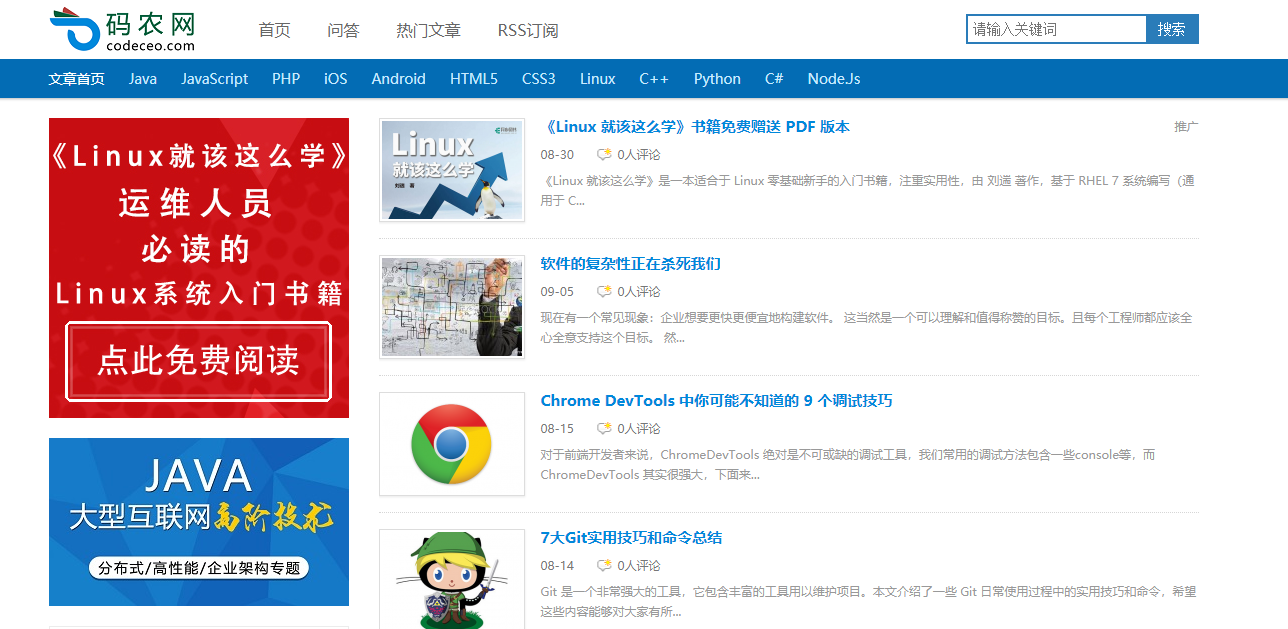Open Git octocat article thumbnail
Screen dimensions: 1288x629
452,579
